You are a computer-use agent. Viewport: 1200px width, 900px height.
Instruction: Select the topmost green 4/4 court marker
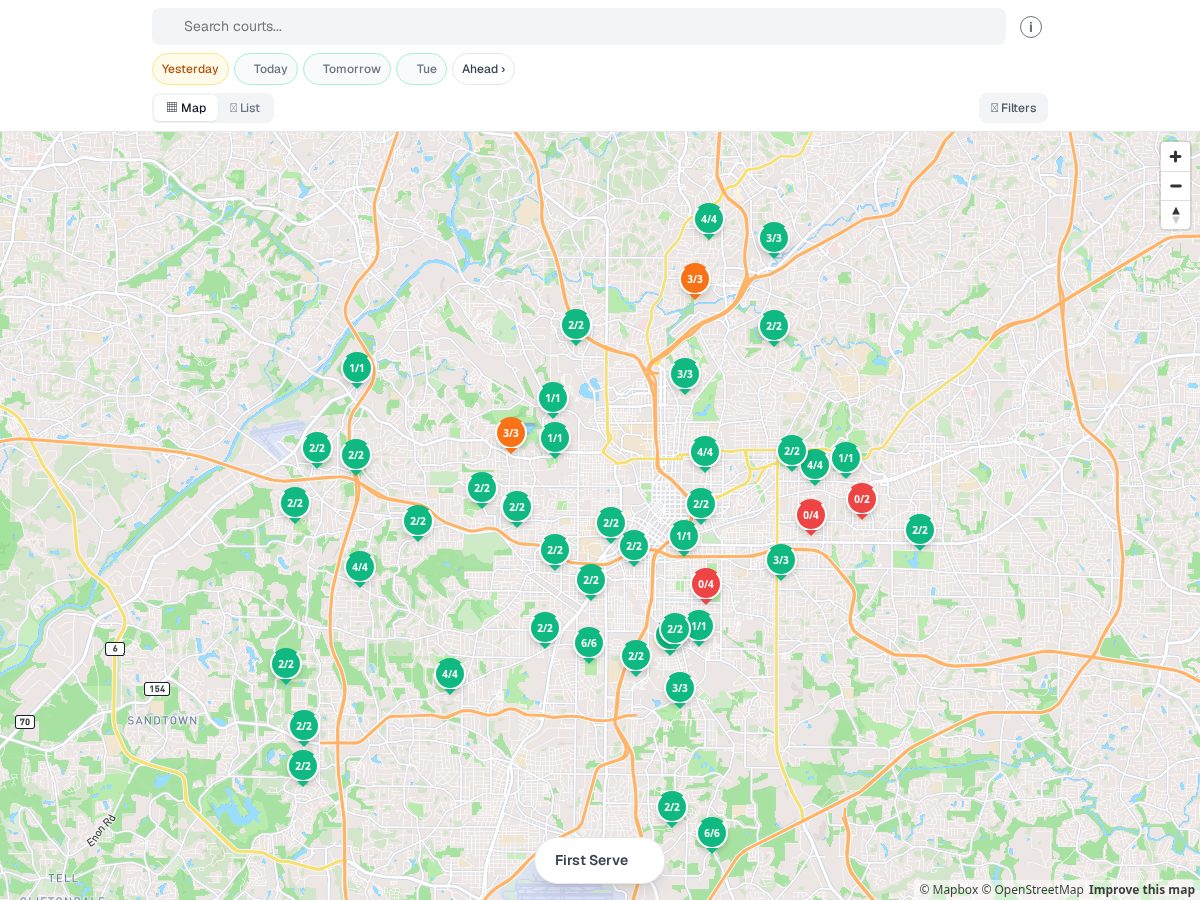point(709,220)
